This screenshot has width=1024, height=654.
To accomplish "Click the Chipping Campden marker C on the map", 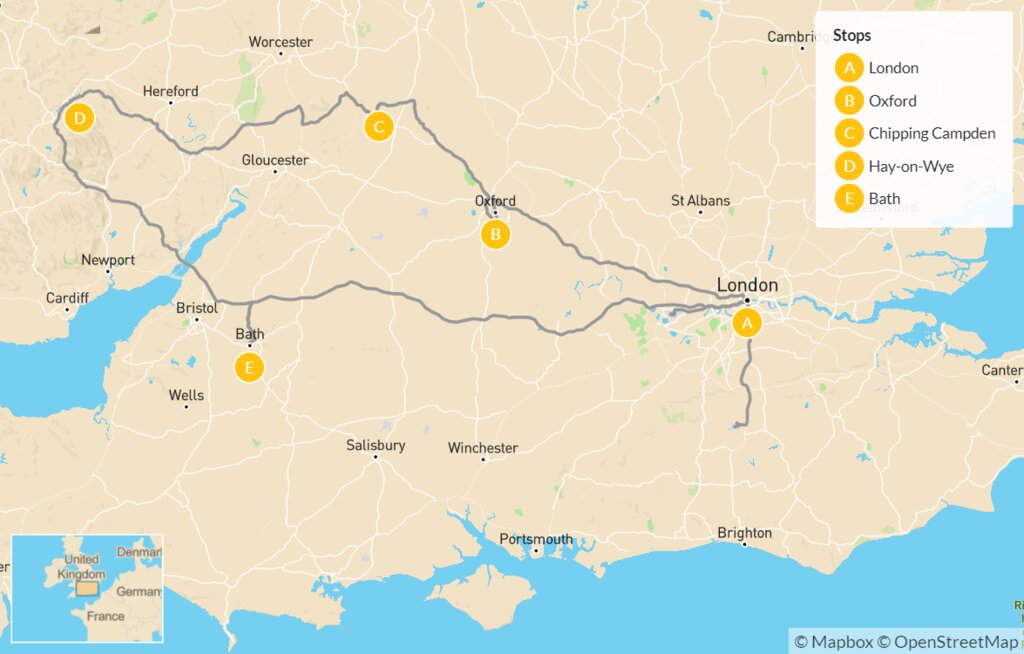I will coord(379,126).
